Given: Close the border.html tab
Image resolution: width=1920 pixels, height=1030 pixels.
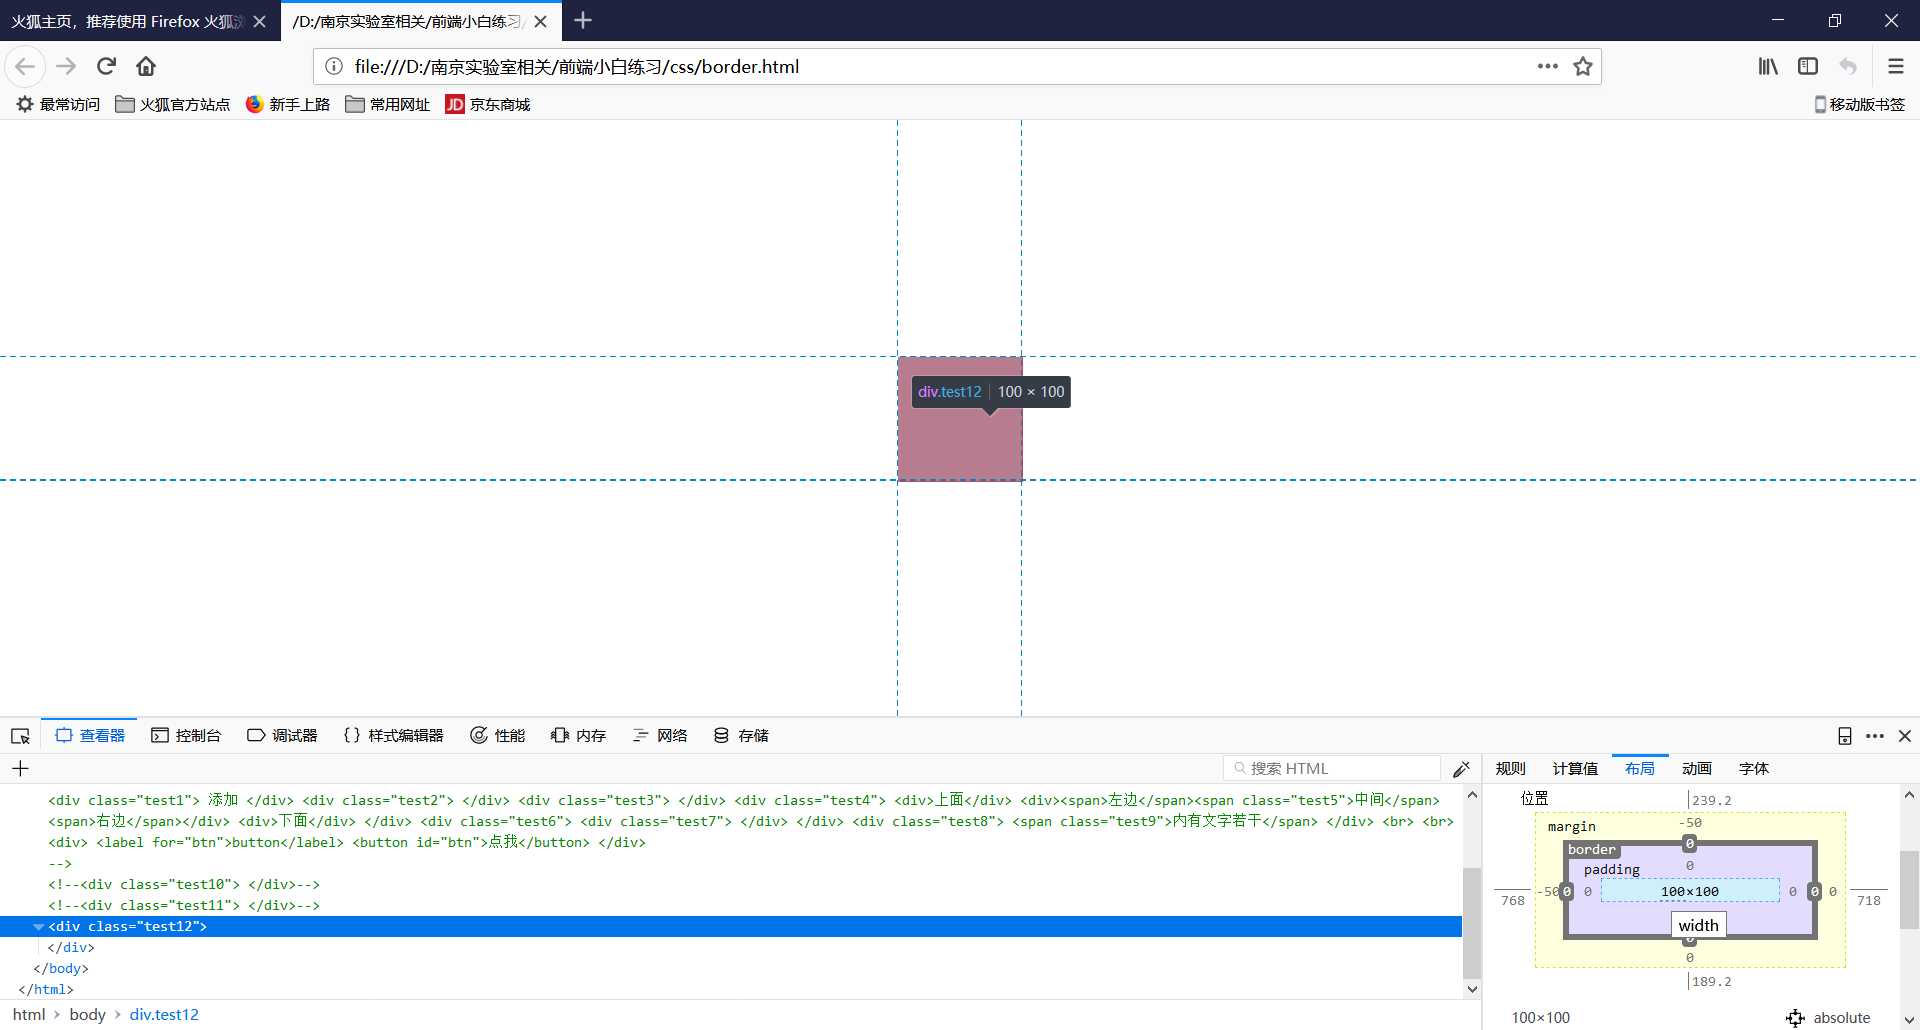Looking at the screenshot, I should [x=540, y=21].
